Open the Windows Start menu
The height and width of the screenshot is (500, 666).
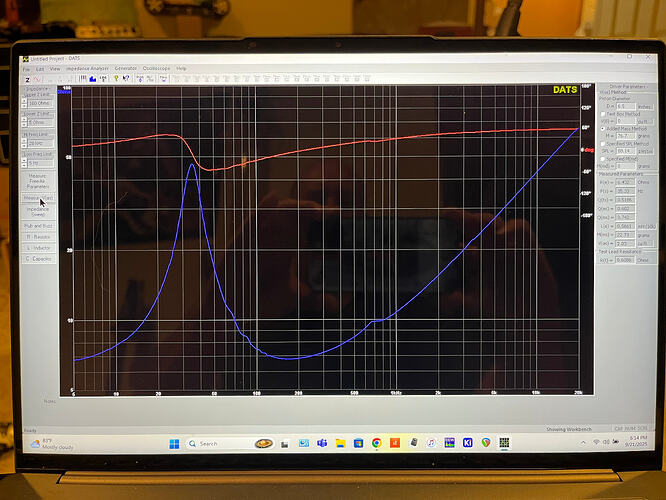[x=174, y=444]
